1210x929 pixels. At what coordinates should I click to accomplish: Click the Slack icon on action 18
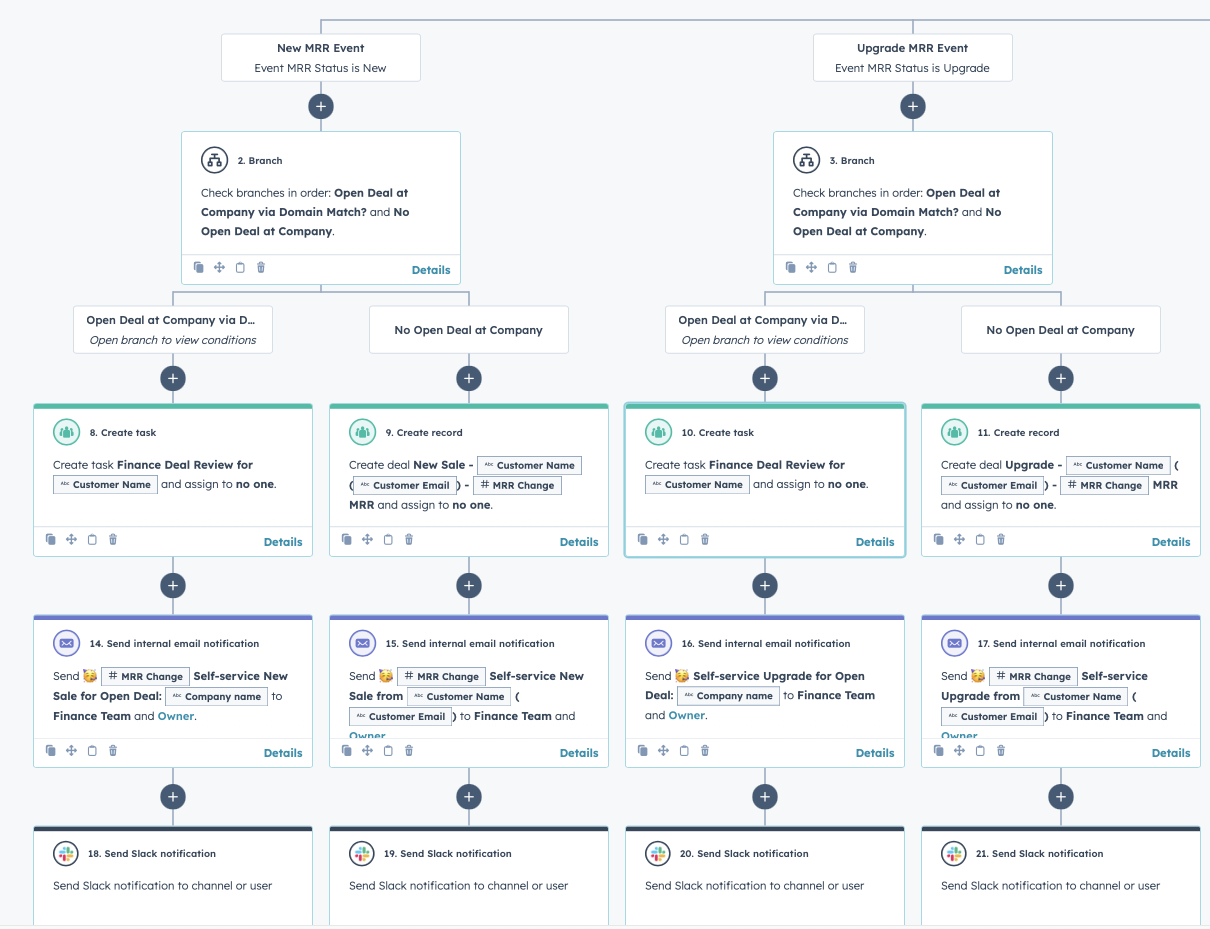(x=66, y=854)
